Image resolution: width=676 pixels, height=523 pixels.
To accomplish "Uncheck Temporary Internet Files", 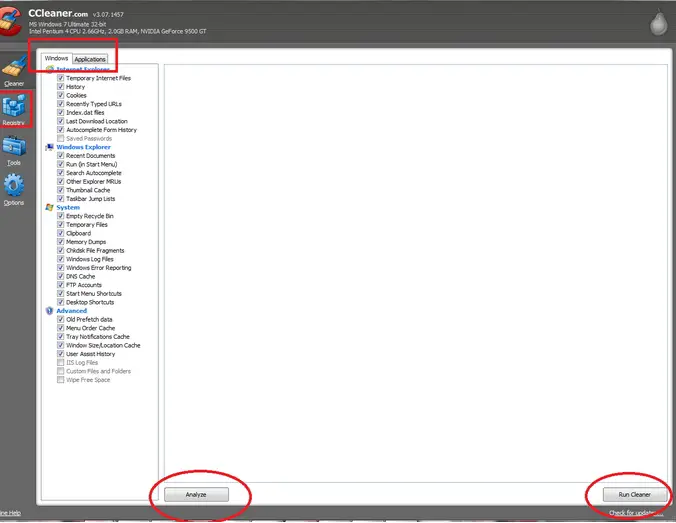I will click(x=61, y=78).
